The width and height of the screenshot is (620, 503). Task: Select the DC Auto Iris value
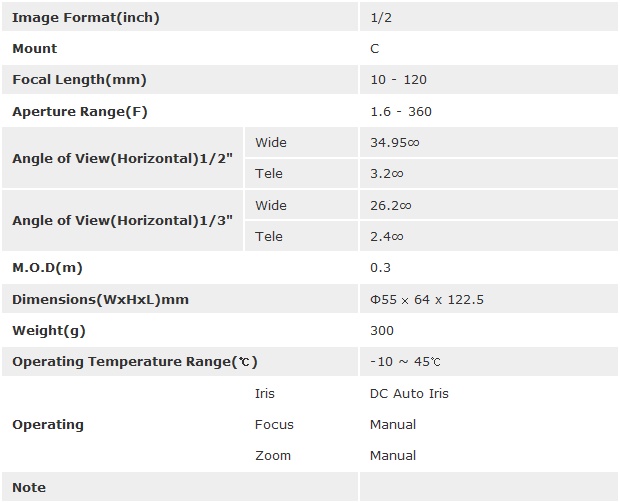coord(409,394)
